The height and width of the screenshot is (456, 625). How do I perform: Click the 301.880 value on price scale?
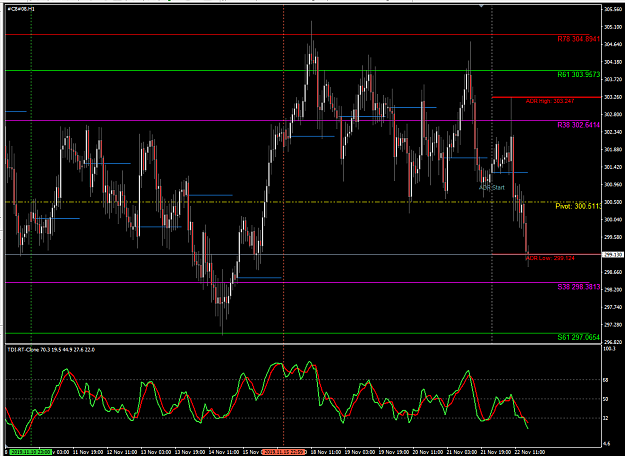point(611,149)
